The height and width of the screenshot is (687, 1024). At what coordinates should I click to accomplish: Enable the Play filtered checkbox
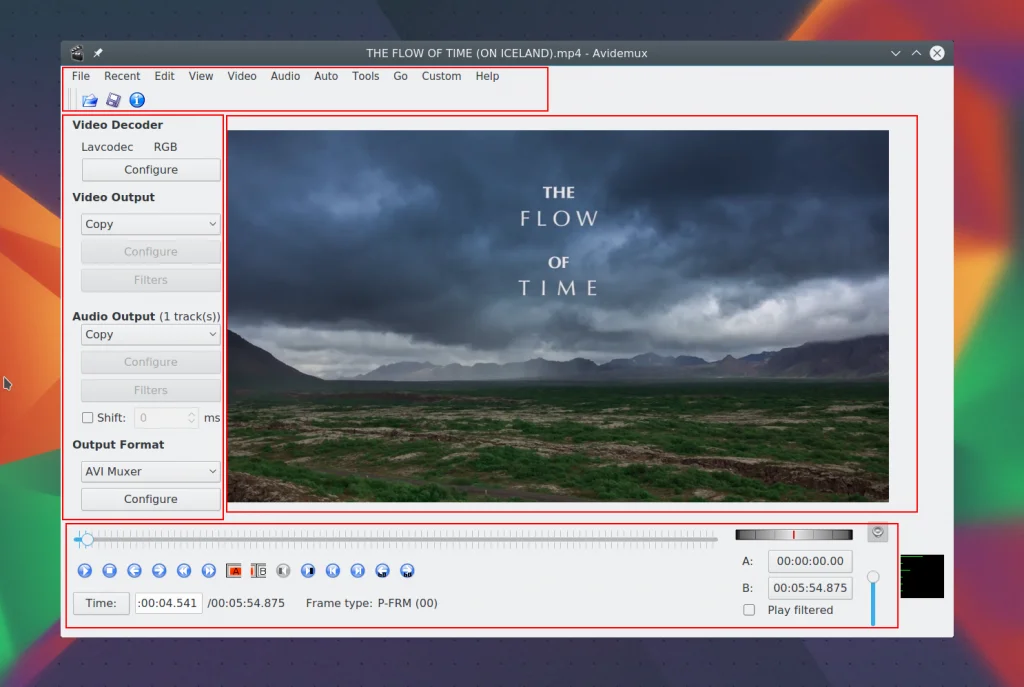click(x=749, y=610)
